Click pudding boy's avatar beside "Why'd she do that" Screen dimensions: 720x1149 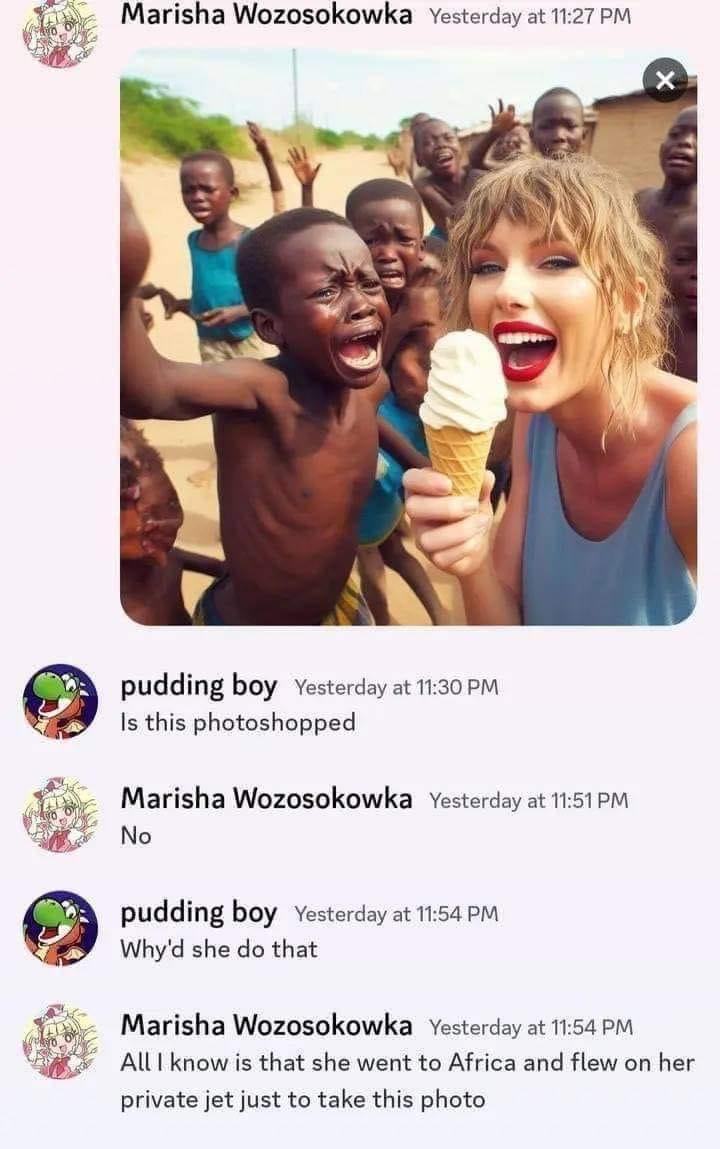click(60, 928)
